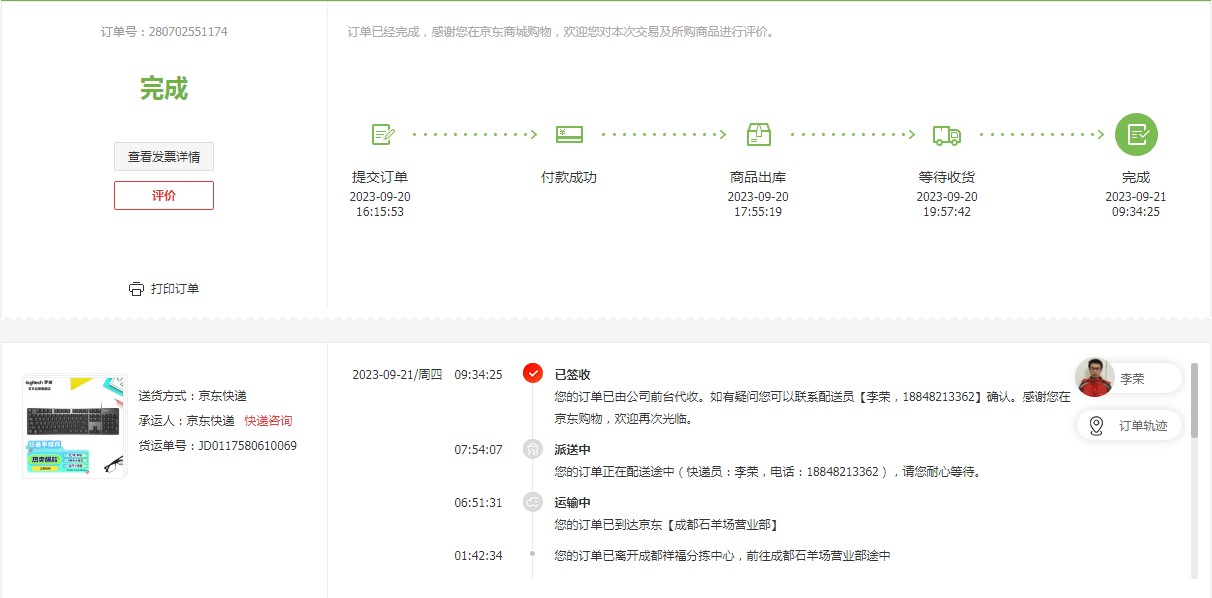Click the 运输中 status title
Image resolution: width=1212 pixels, height=598 pixels.
573,503
